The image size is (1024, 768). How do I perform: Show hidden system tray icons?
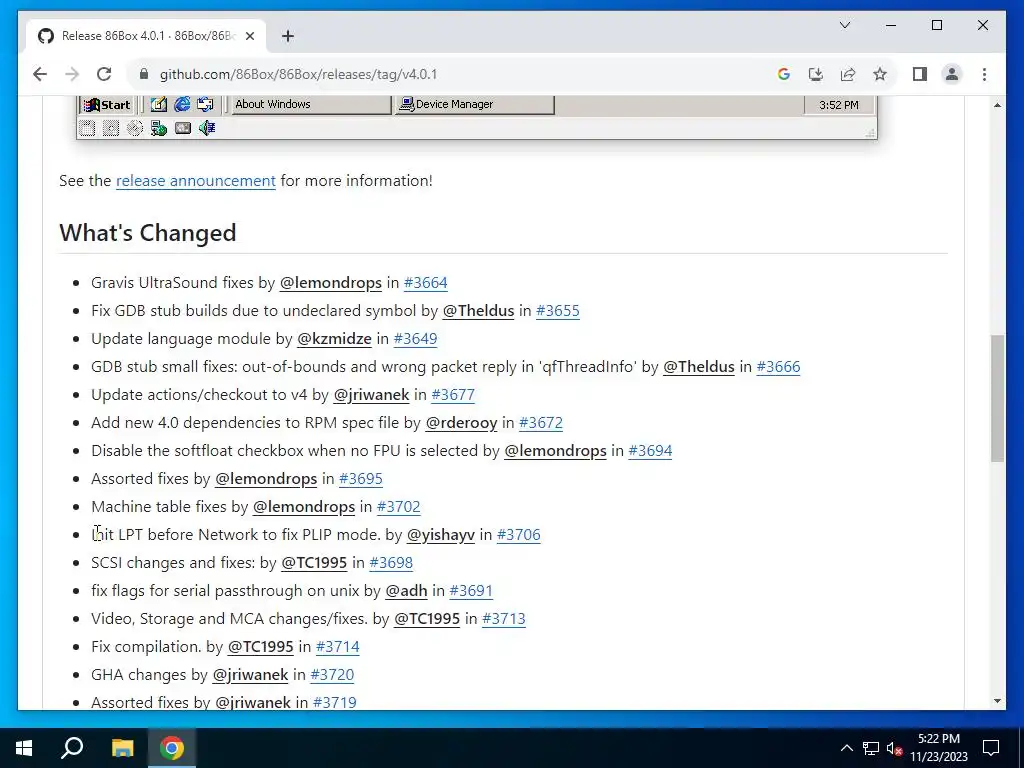pos(846,748)
